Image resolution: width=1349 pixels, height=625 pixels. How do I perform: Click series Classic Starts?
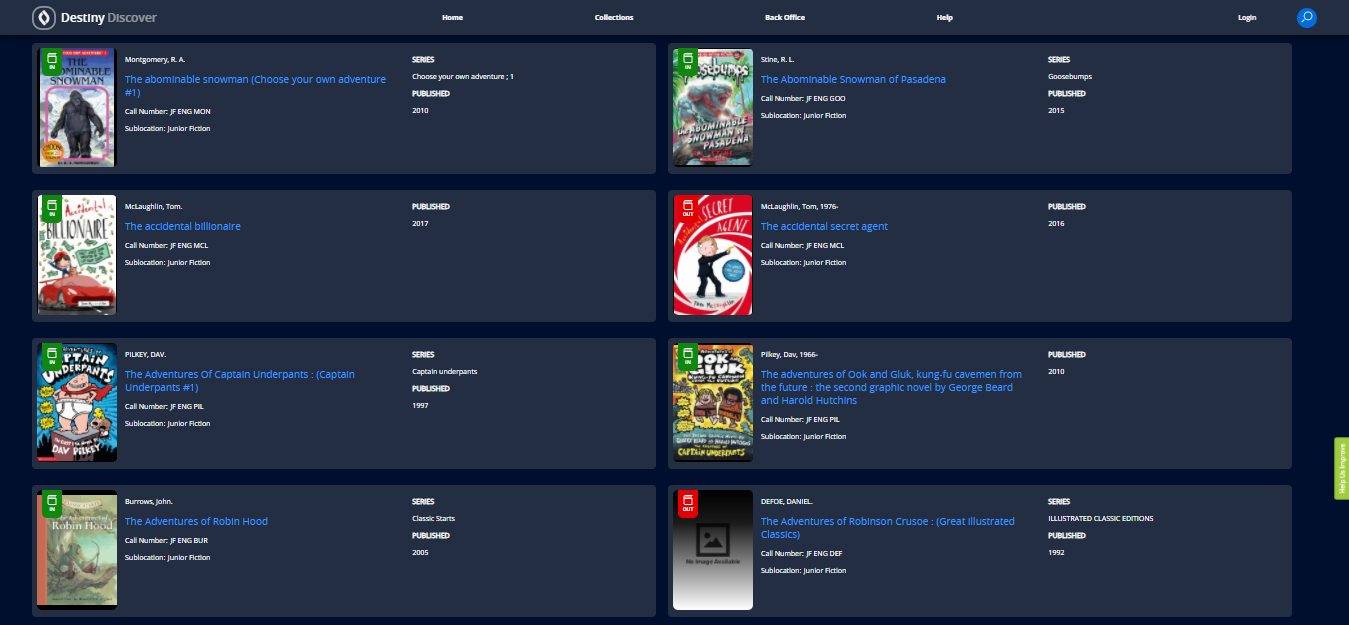coord(434,518)
